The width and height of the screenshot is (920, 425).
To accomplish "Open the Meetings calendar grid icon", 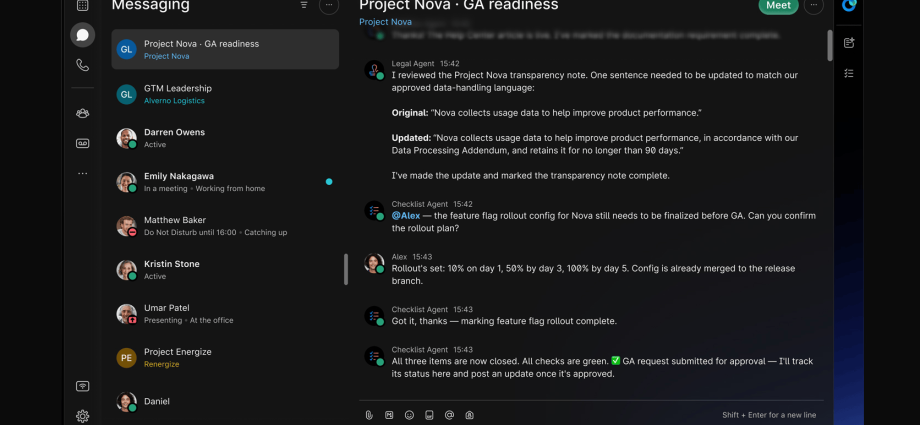I will [x=83, y=5].
